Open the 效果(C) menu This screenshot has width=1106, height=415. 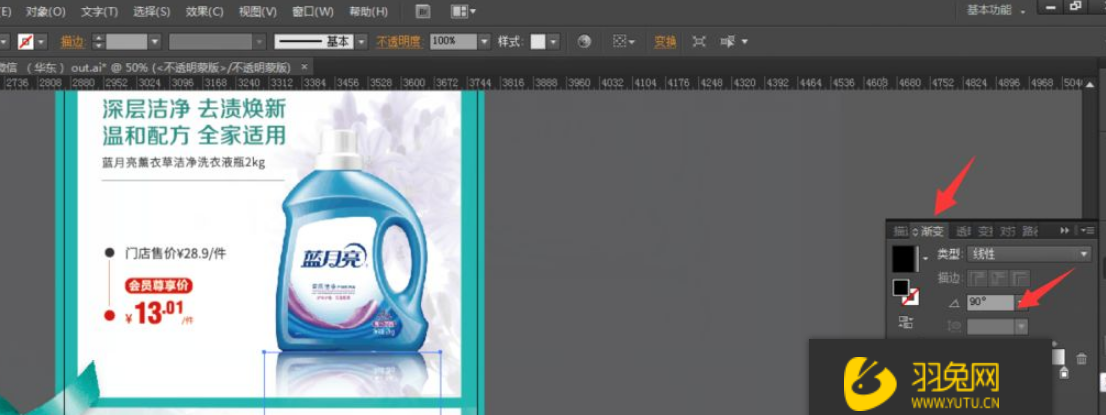(205, 11)
